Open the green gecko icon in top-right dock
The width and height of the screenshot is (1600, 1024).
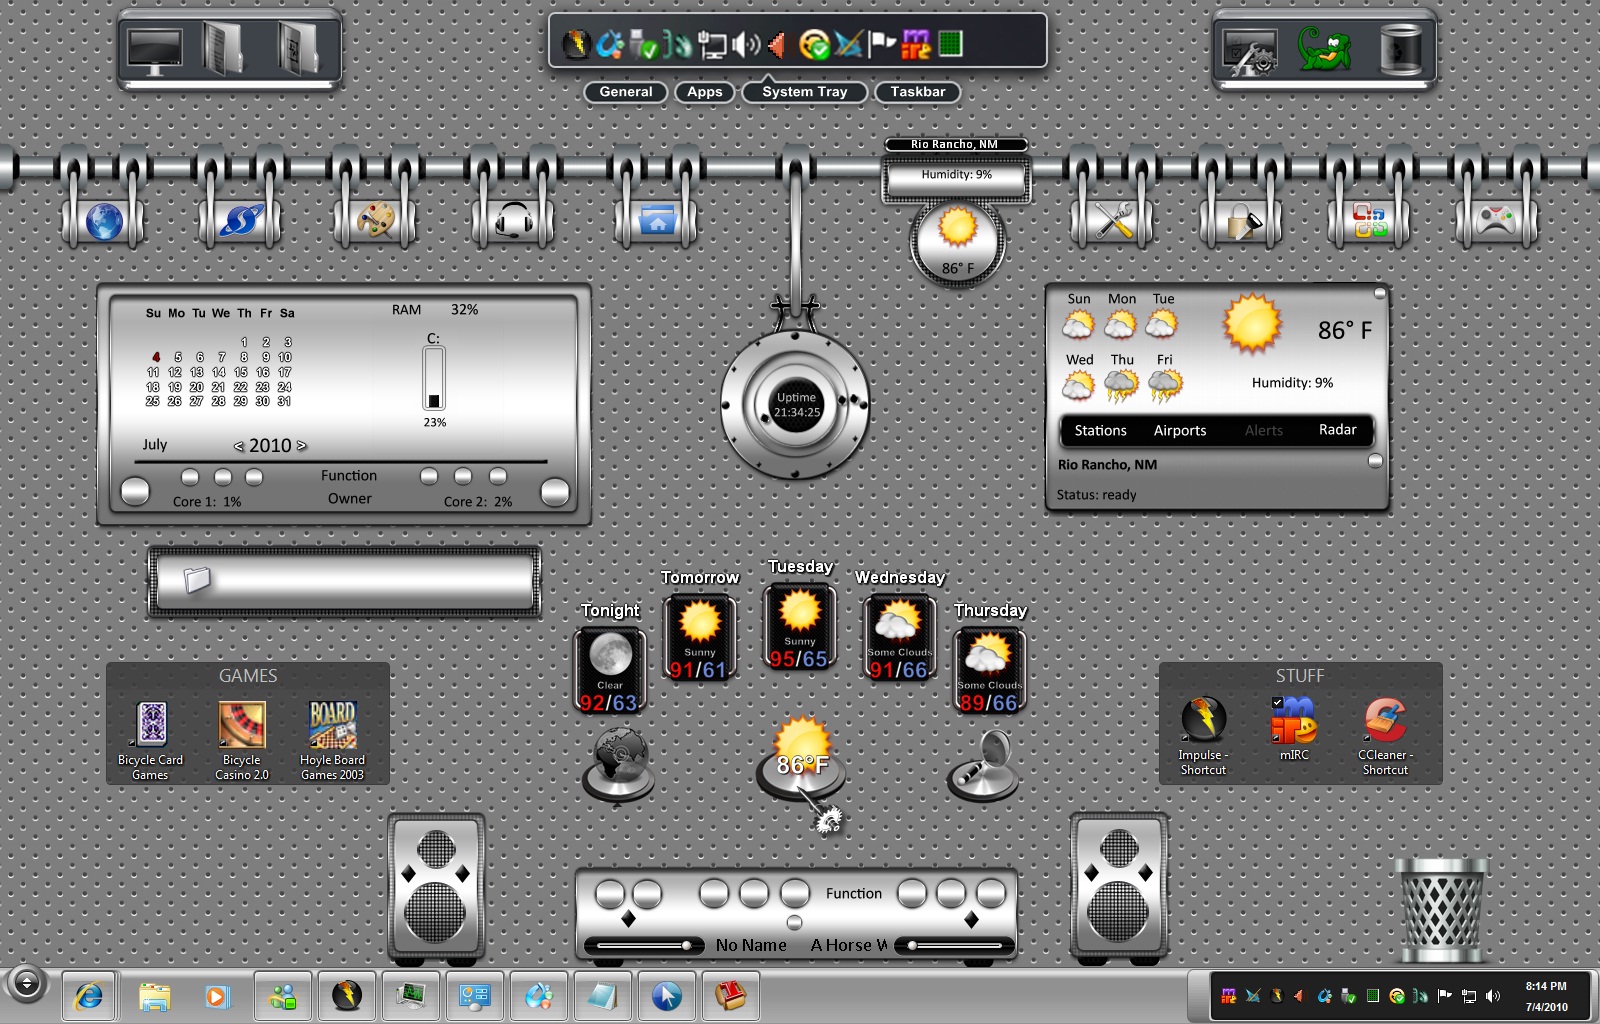[x=1324, y=50]
